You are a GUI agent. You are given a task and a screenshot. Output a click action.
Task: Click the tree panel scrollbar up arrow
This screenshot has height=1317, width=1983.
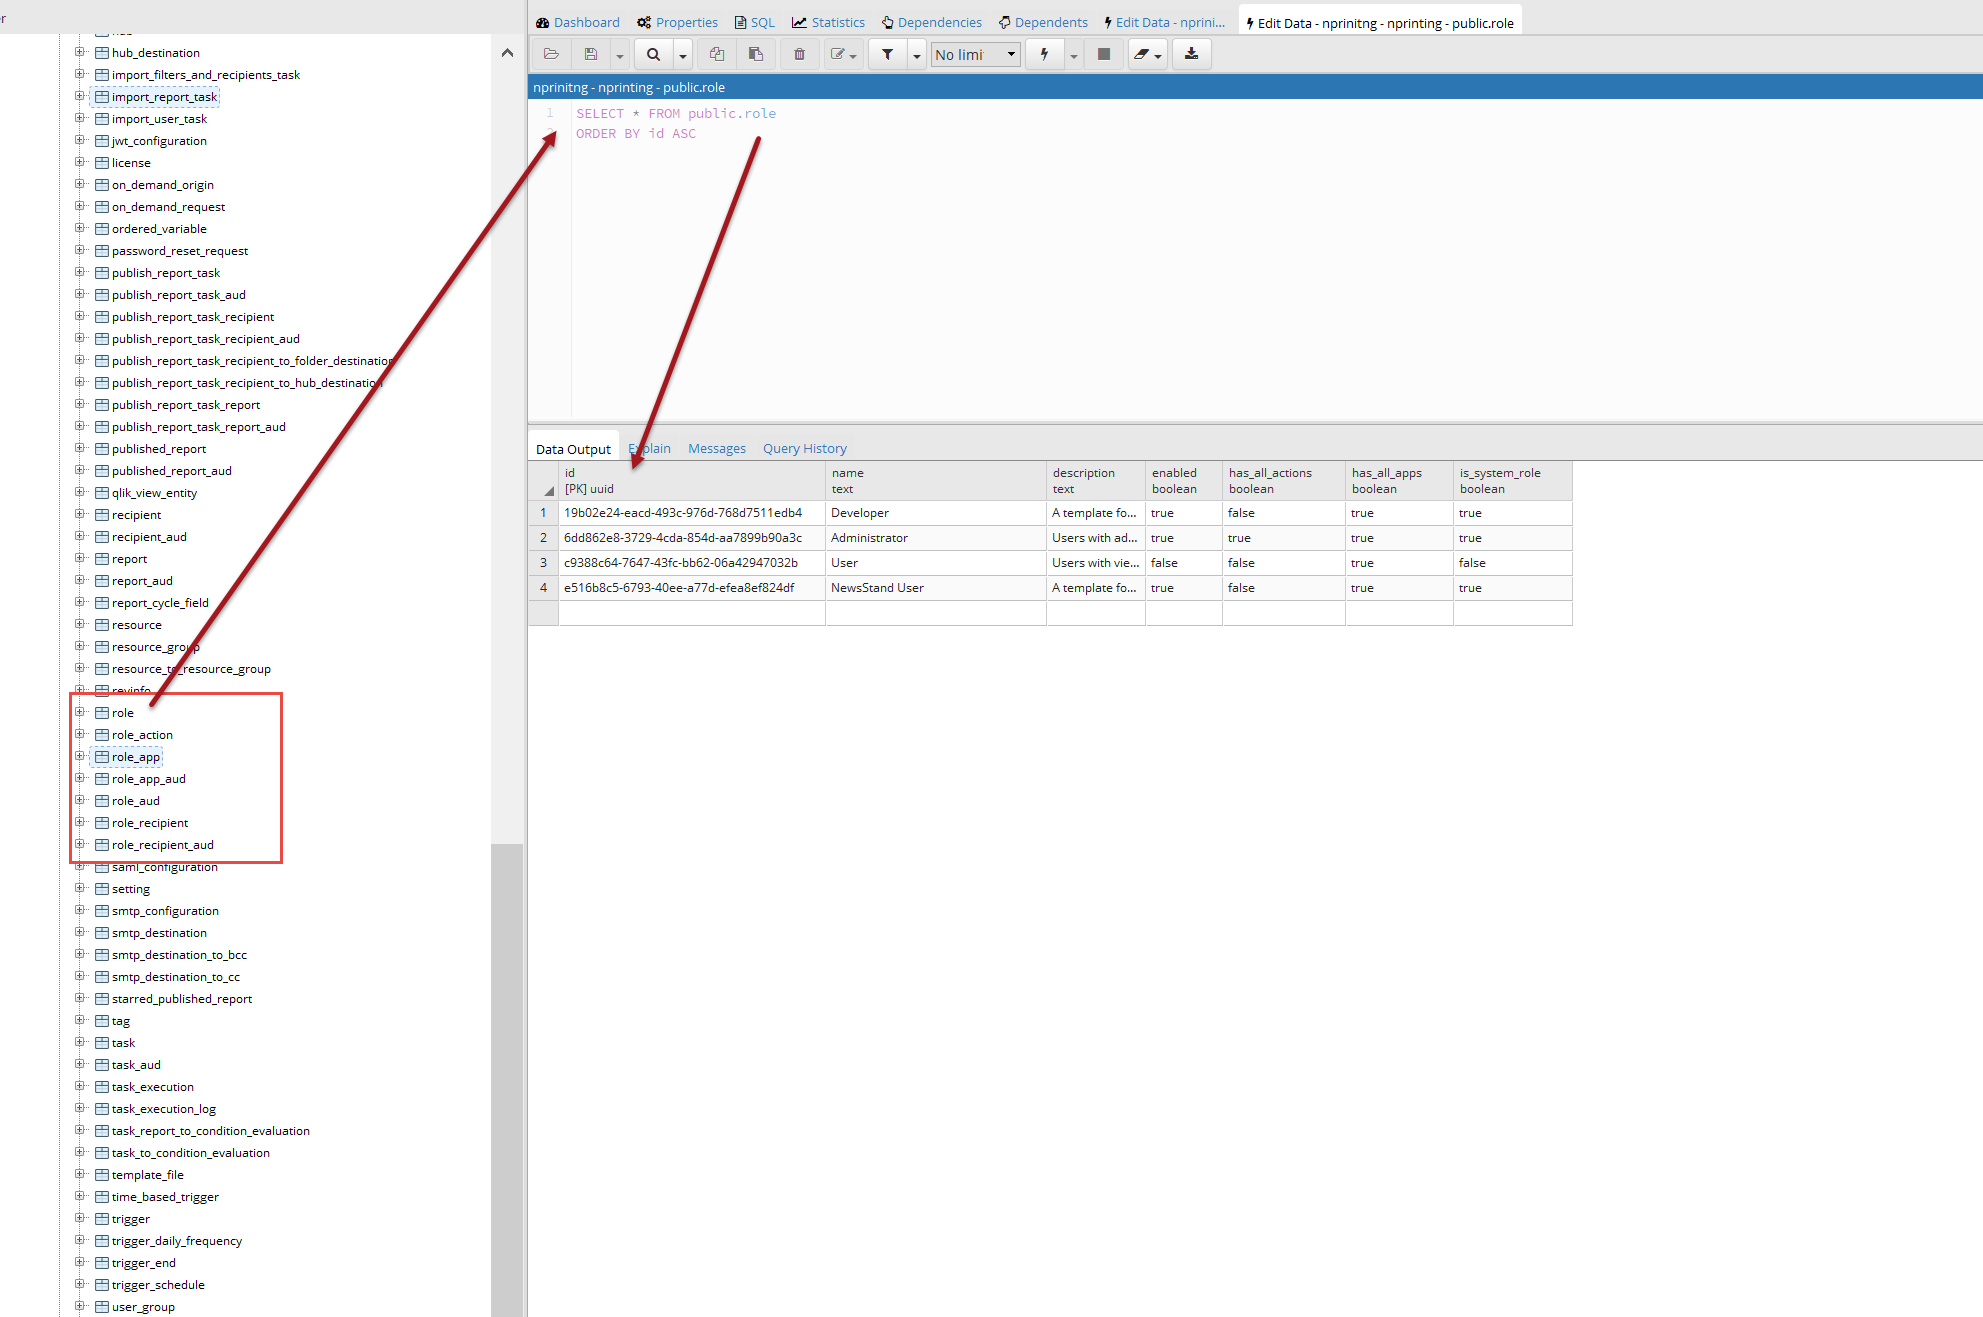point(507,53)
